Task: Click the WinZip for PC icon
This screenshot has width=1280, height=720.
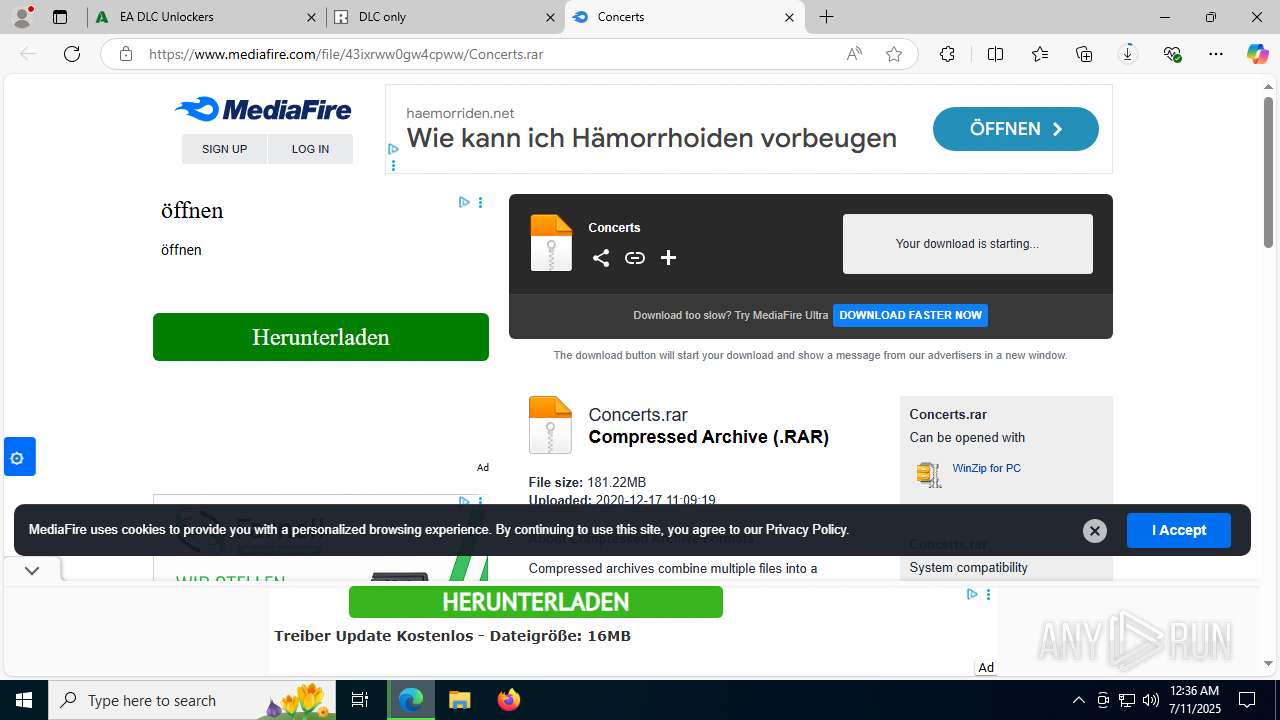Action: [929, 474]
